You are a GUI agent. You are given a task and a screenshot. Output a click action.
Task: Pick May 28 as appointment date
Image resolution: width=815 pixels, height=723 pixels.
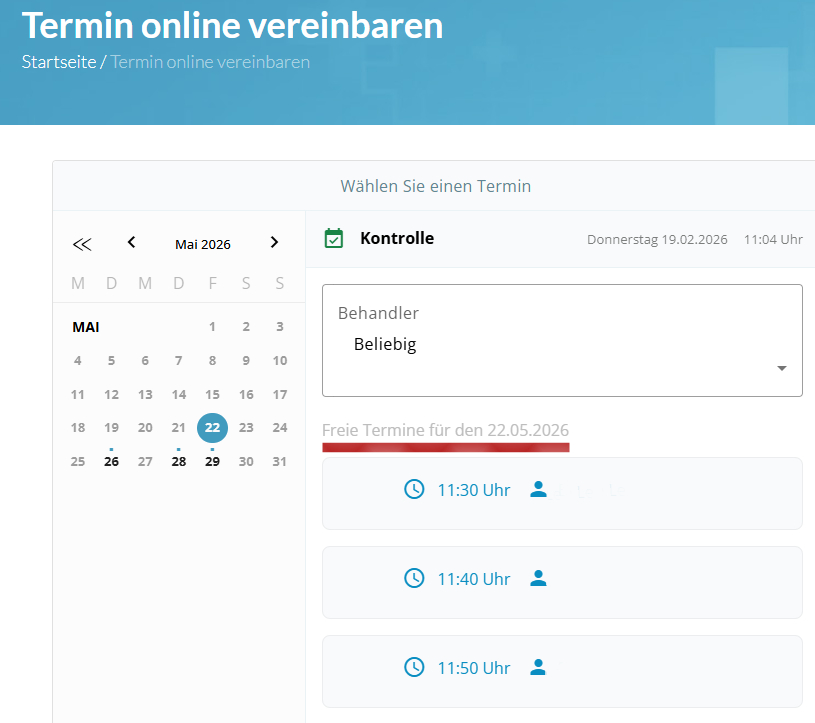coord(178,461)
